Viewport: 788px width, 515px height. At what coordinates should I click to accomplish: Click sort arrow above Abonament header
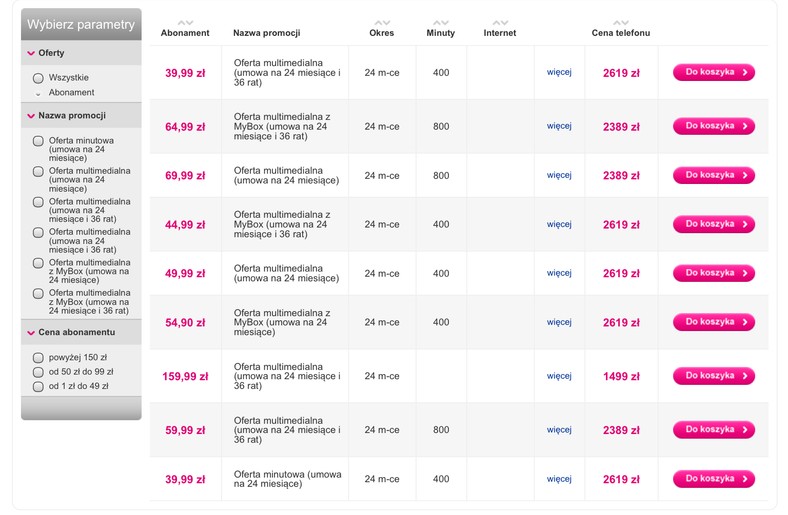click(185, 23)
